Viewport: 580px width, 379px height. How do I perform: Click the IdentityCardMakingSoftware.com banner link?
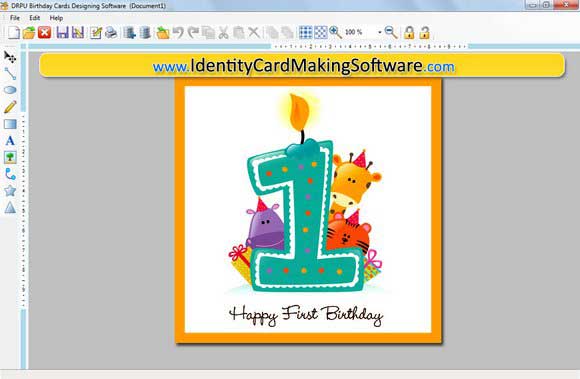(x=303, y=66)
